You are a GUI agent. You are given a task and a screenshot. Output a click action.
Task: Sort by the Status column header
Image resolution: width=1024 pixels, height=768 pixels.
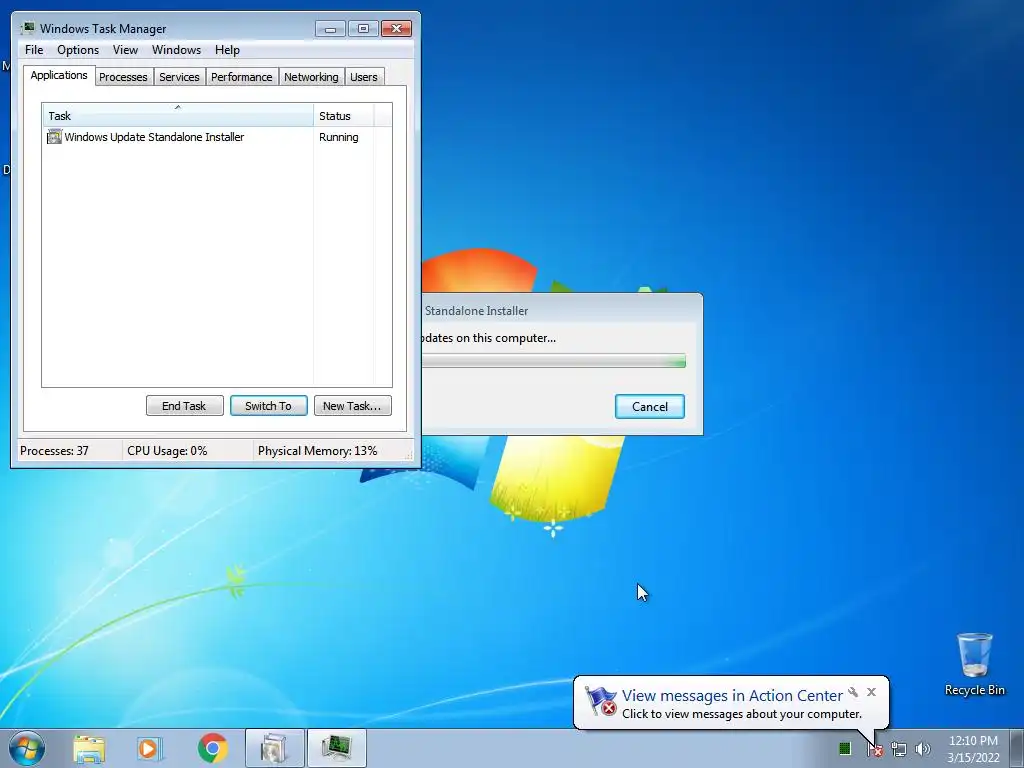click(344, 116)
